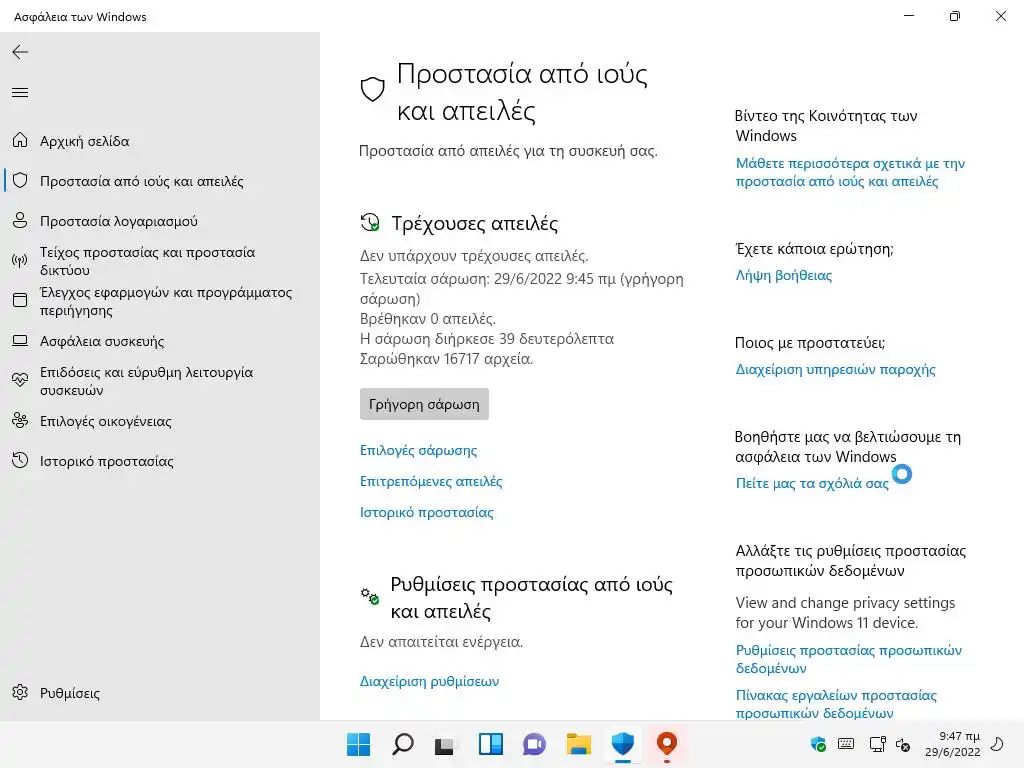Open Ιστορικό προστασίας link under scan options
This screenshot has height=768, width=1024.
[x=426, y=512]
